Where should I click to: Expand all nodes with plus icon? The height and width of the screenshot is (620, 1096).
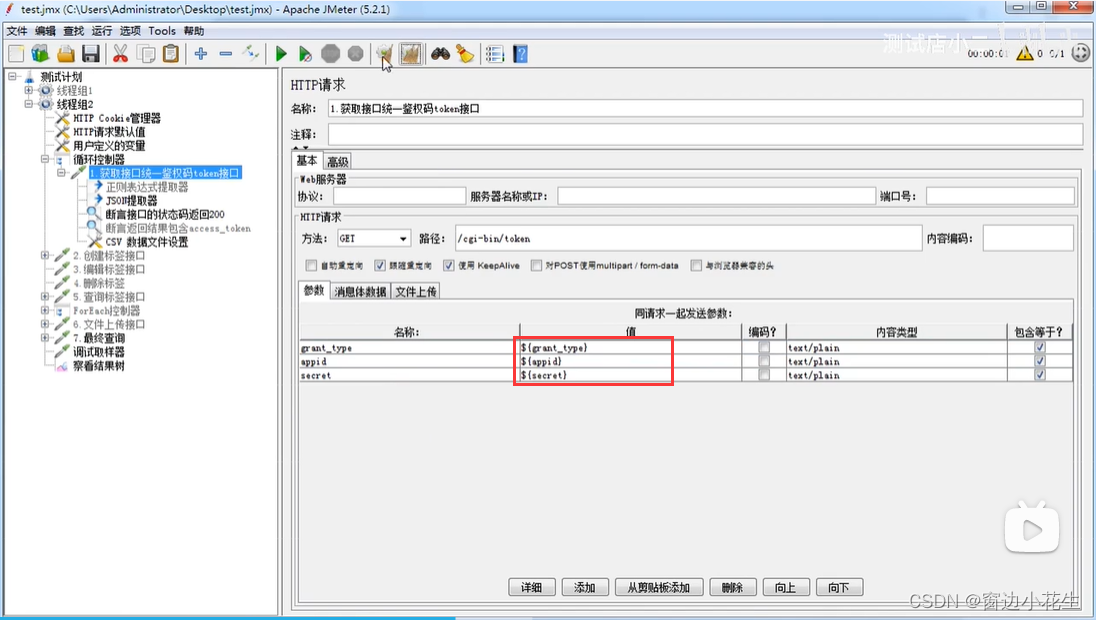tap(201, 54)
